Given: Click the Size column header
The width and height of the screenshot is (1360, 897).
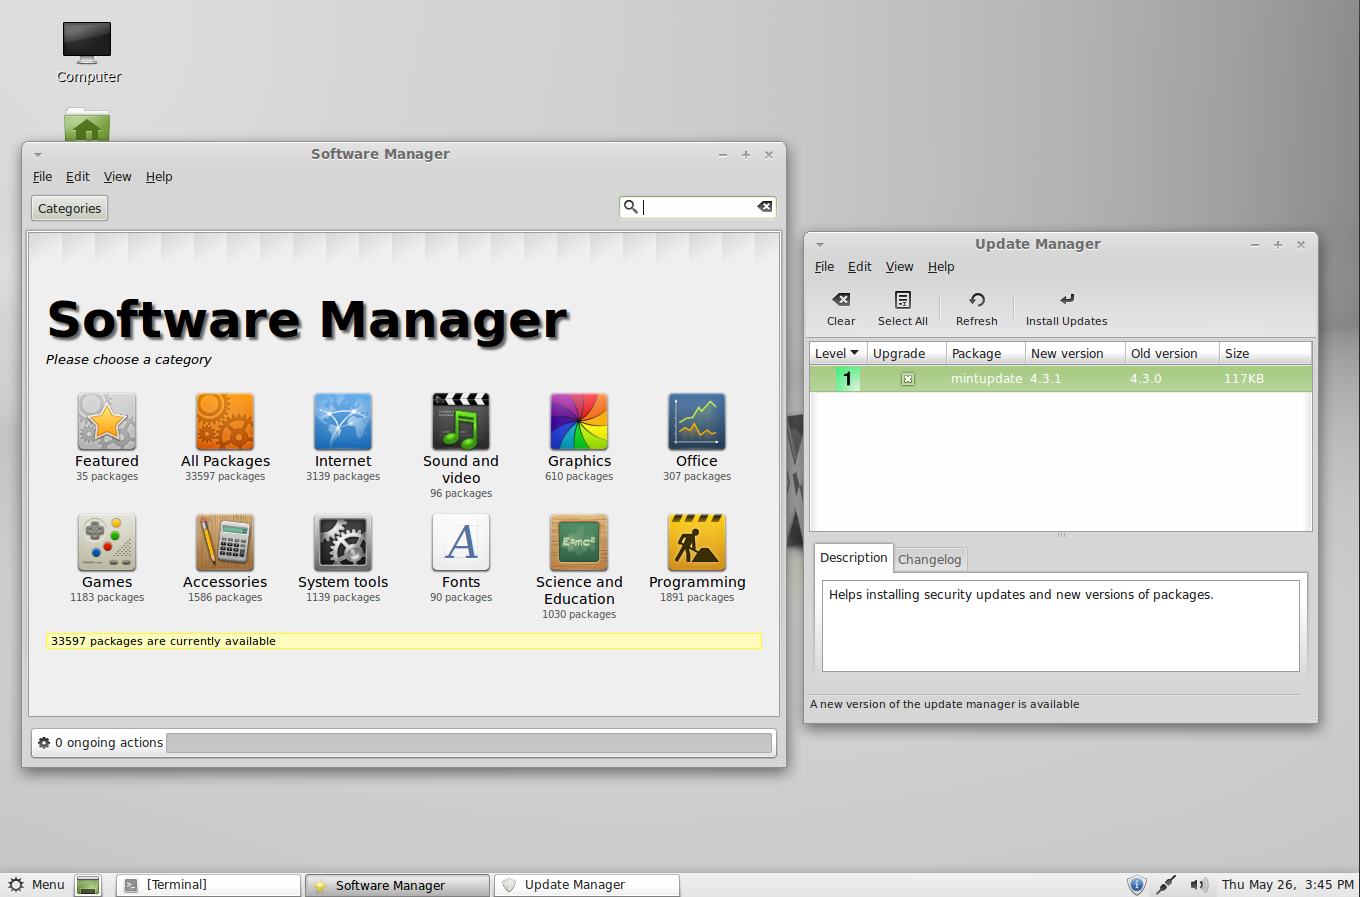Looking at the screenshot, I should pyautogui.click(x=1265, y=353).
